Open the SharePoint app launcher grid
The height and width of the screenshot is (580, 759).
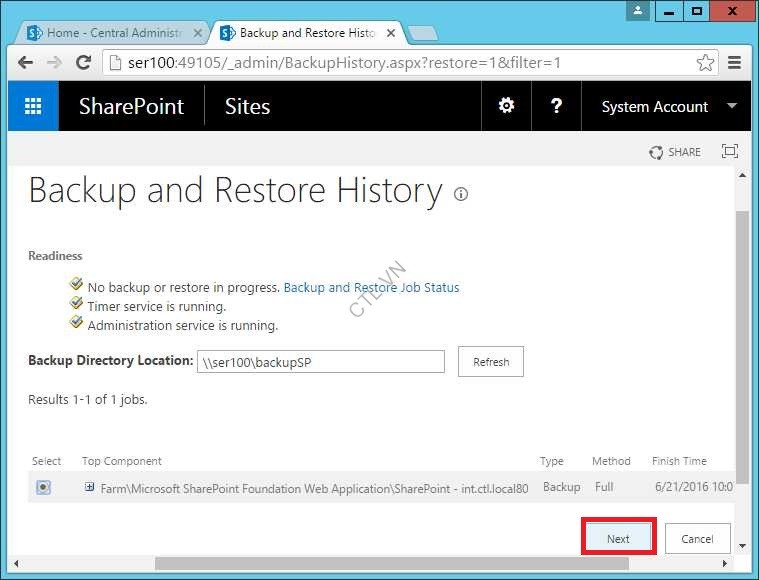[x=33, y=106]
